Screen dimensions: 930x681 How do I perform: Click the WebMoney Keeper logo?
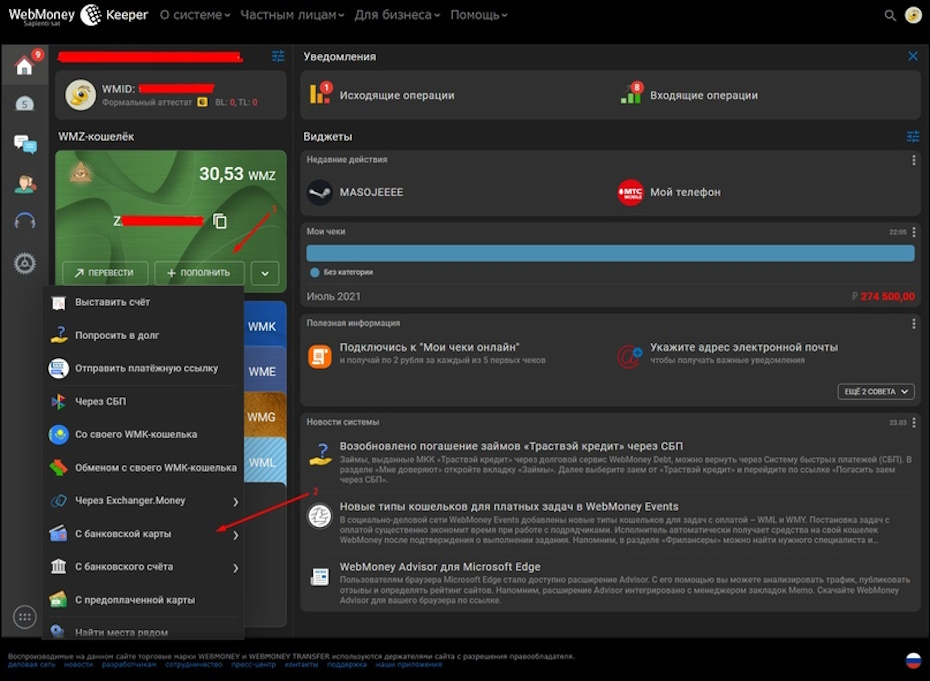78,15
